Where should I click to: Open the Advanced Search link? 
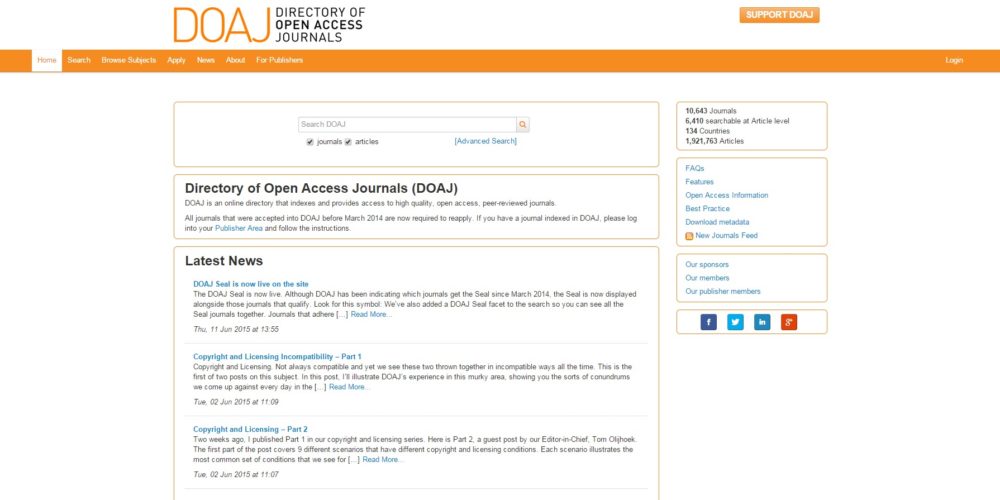coord(485,142)
